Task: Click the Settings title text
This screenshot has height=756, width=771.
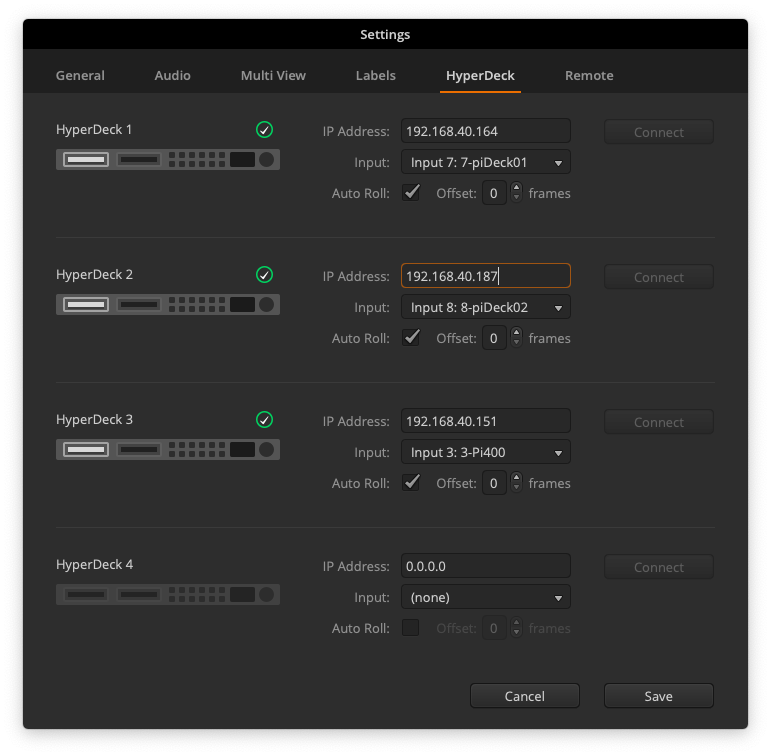Action: [x=385, y=34]
